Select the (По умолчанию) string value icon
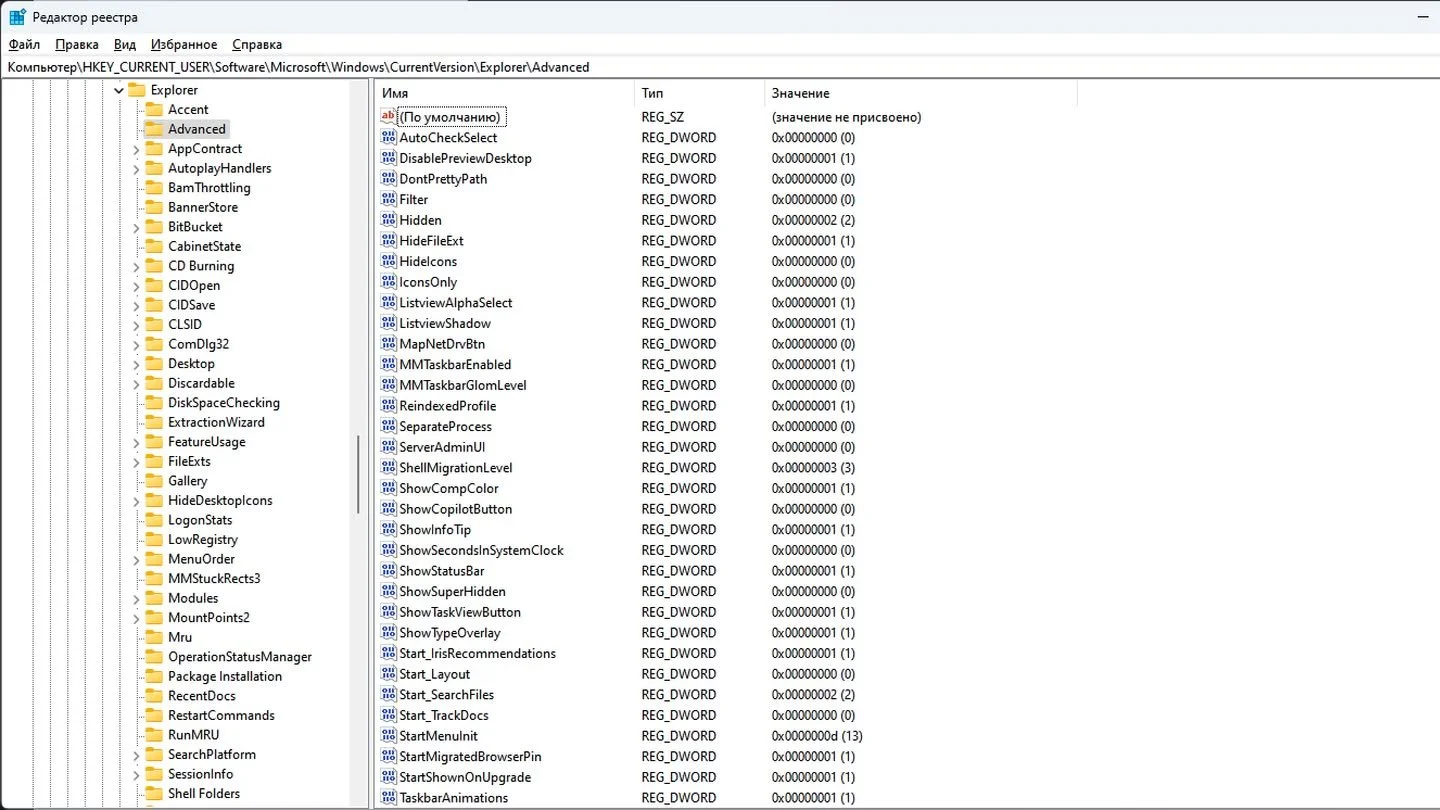 (389, 117)
